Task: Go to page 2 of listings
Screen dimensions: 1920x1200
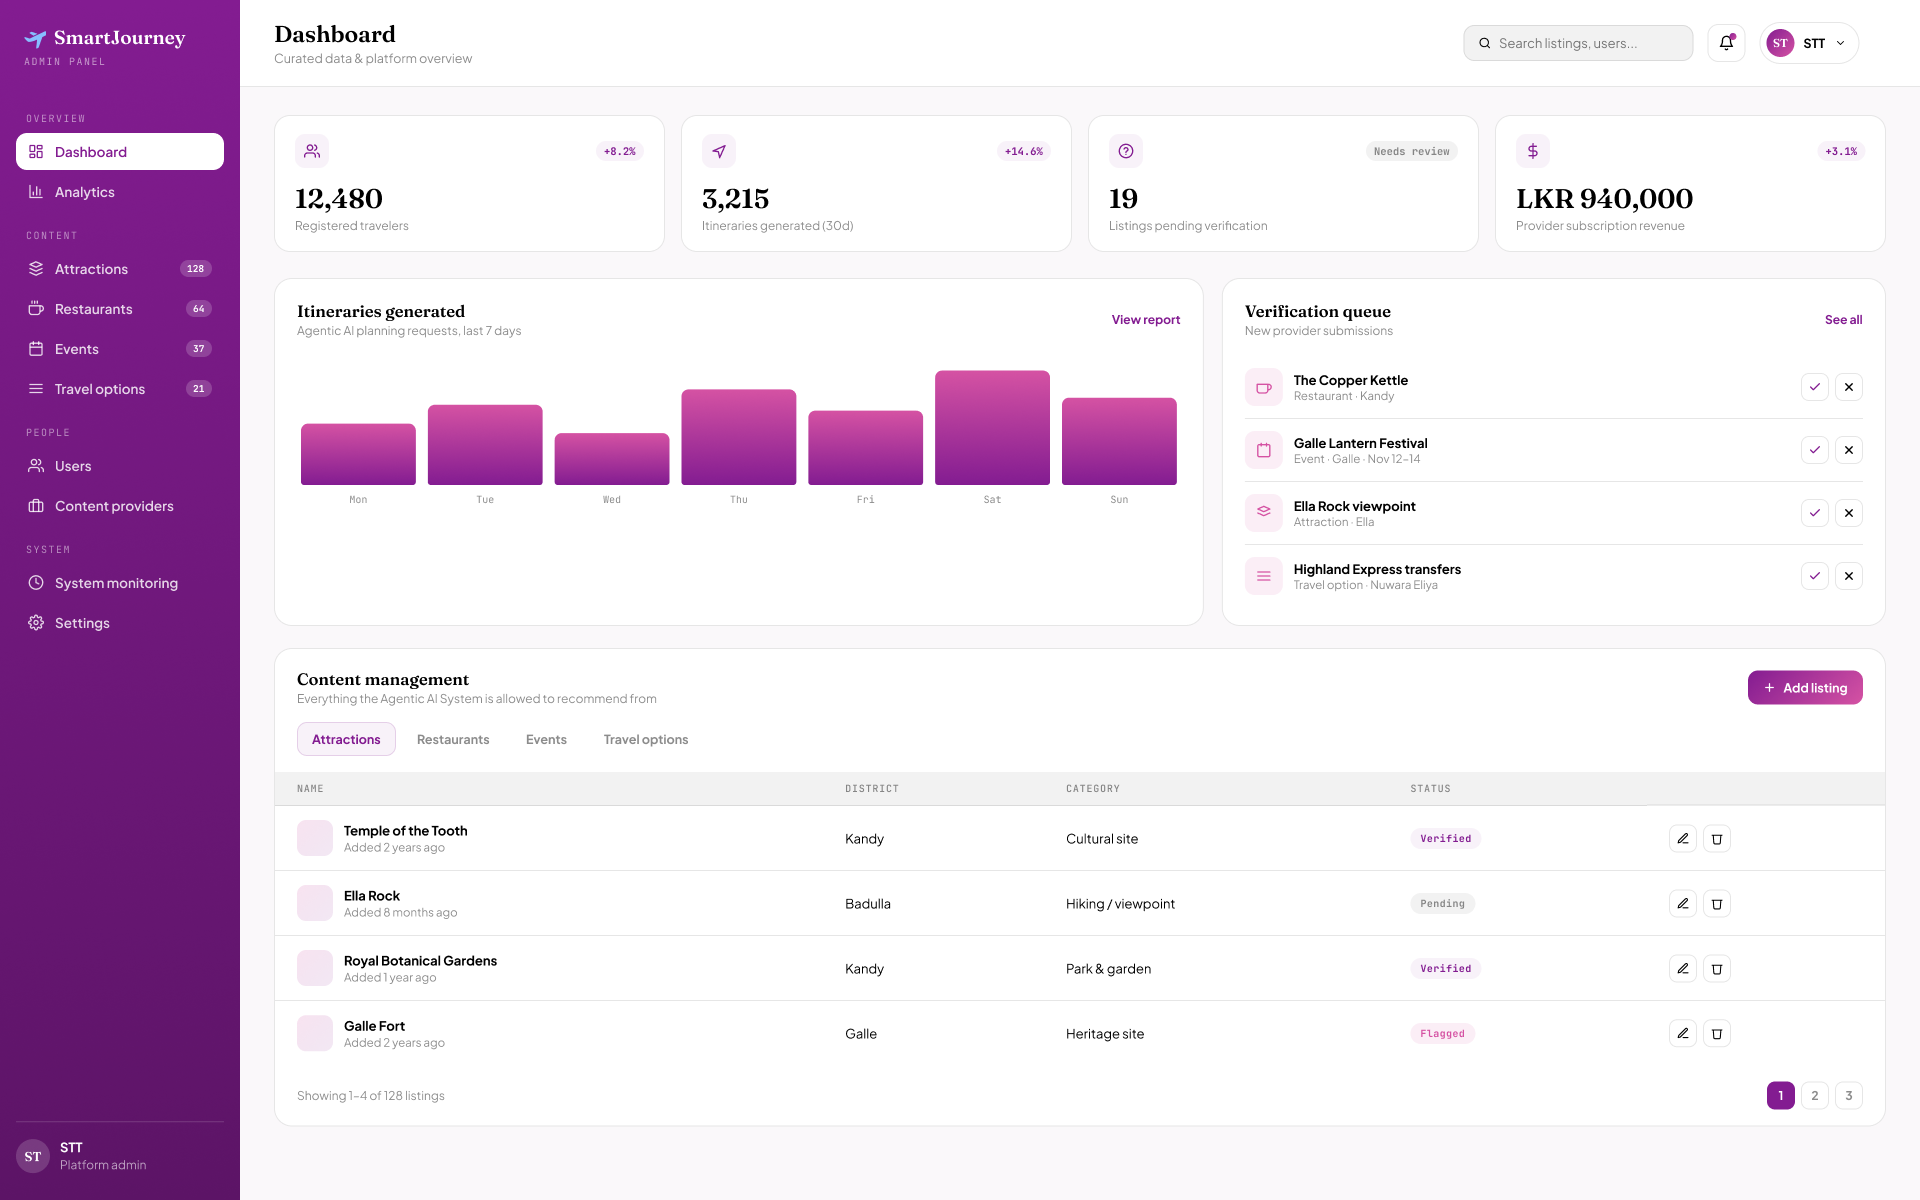Action: pos(1814,1096)
